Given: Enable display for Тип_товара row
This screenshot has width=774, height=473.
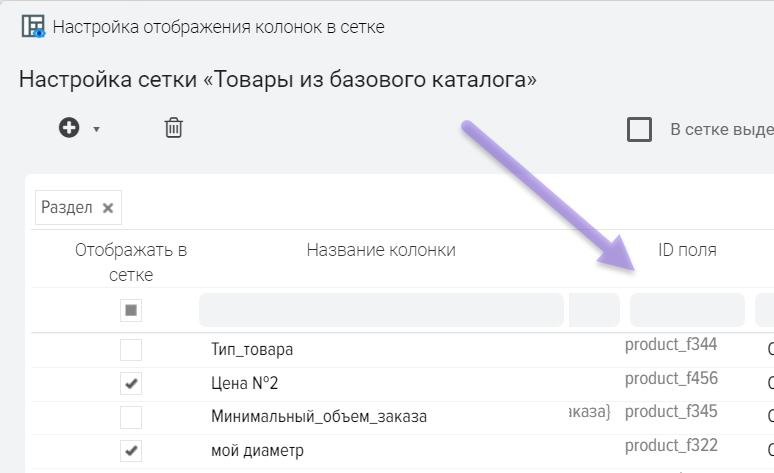Looking at the screenshot, I should pos(131,350).
